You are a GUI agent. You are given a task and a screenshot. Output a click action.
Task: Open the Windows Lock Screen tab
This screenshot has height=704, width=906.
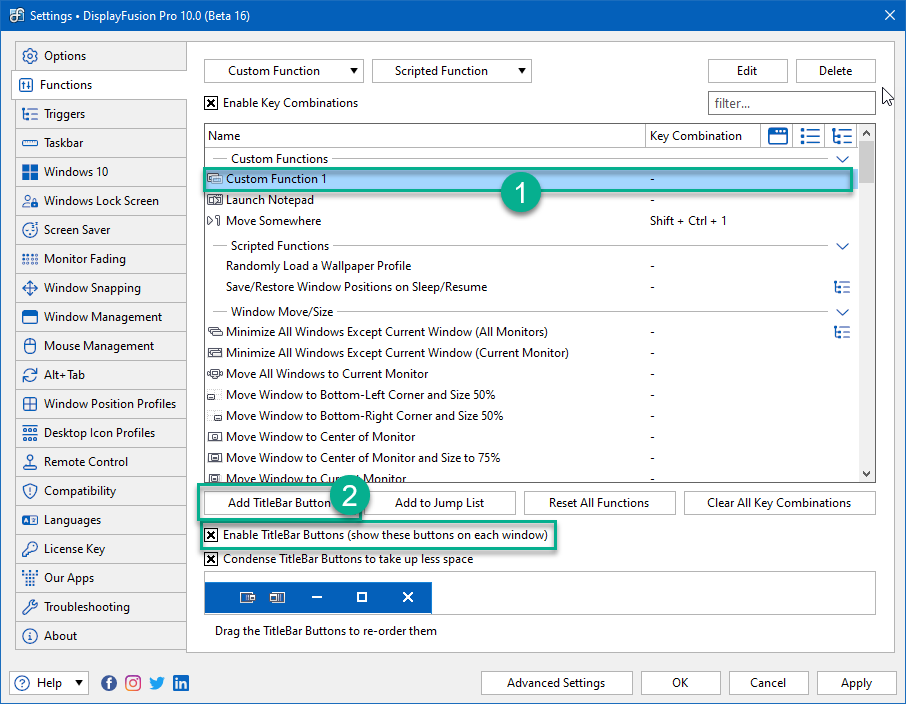pos(101,201)
